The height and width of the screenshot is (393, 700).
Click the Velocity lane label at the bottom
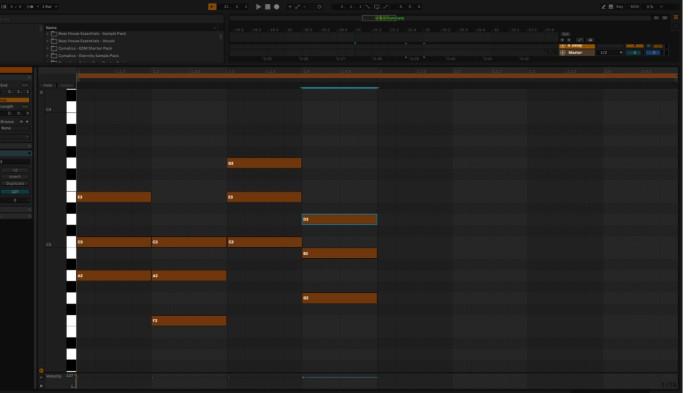[54, 376]
